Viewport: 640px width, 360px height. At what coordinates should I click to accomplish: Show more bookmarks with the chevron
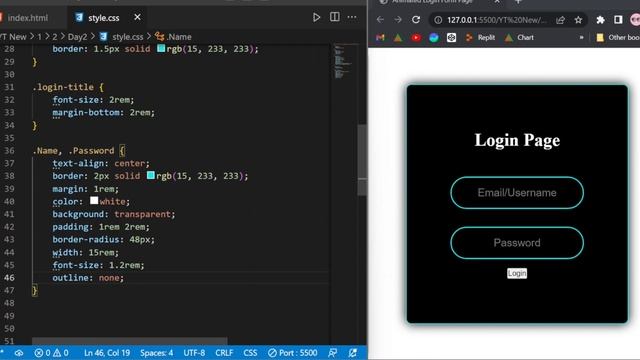tap(581, 38)
